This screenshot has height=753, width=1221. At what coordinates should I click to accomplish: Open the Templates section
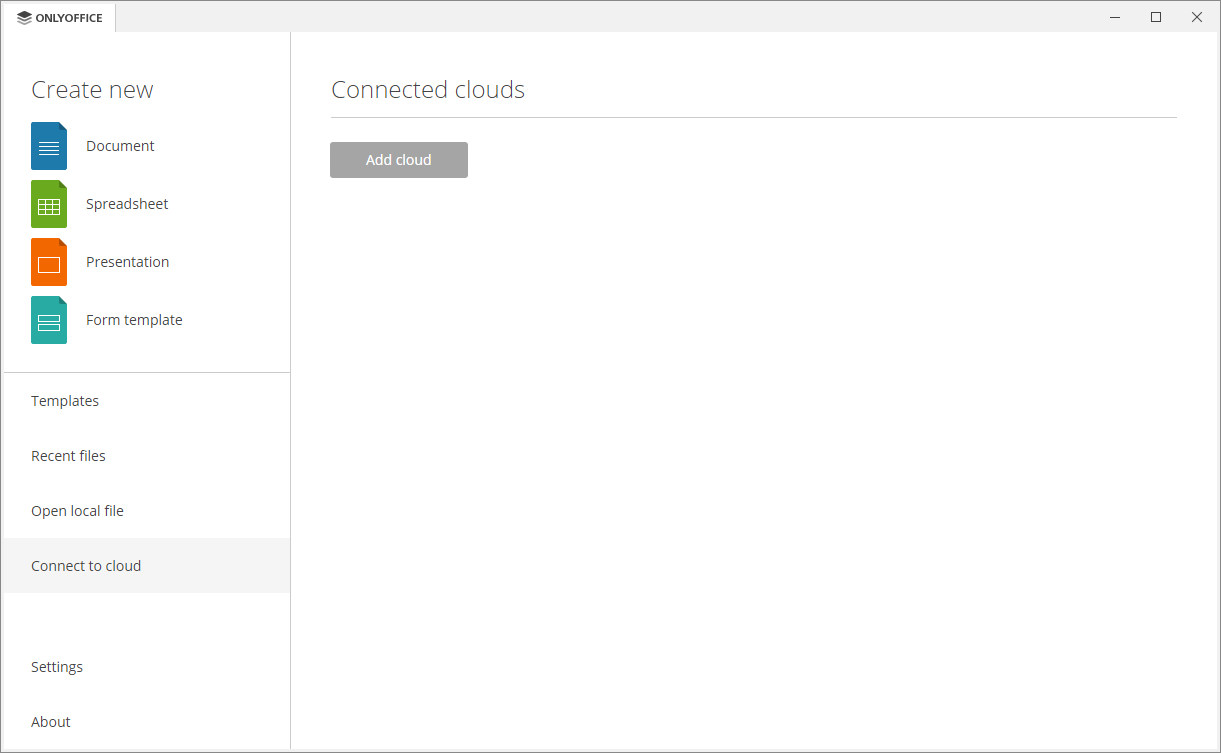click(x=65, y=400)
